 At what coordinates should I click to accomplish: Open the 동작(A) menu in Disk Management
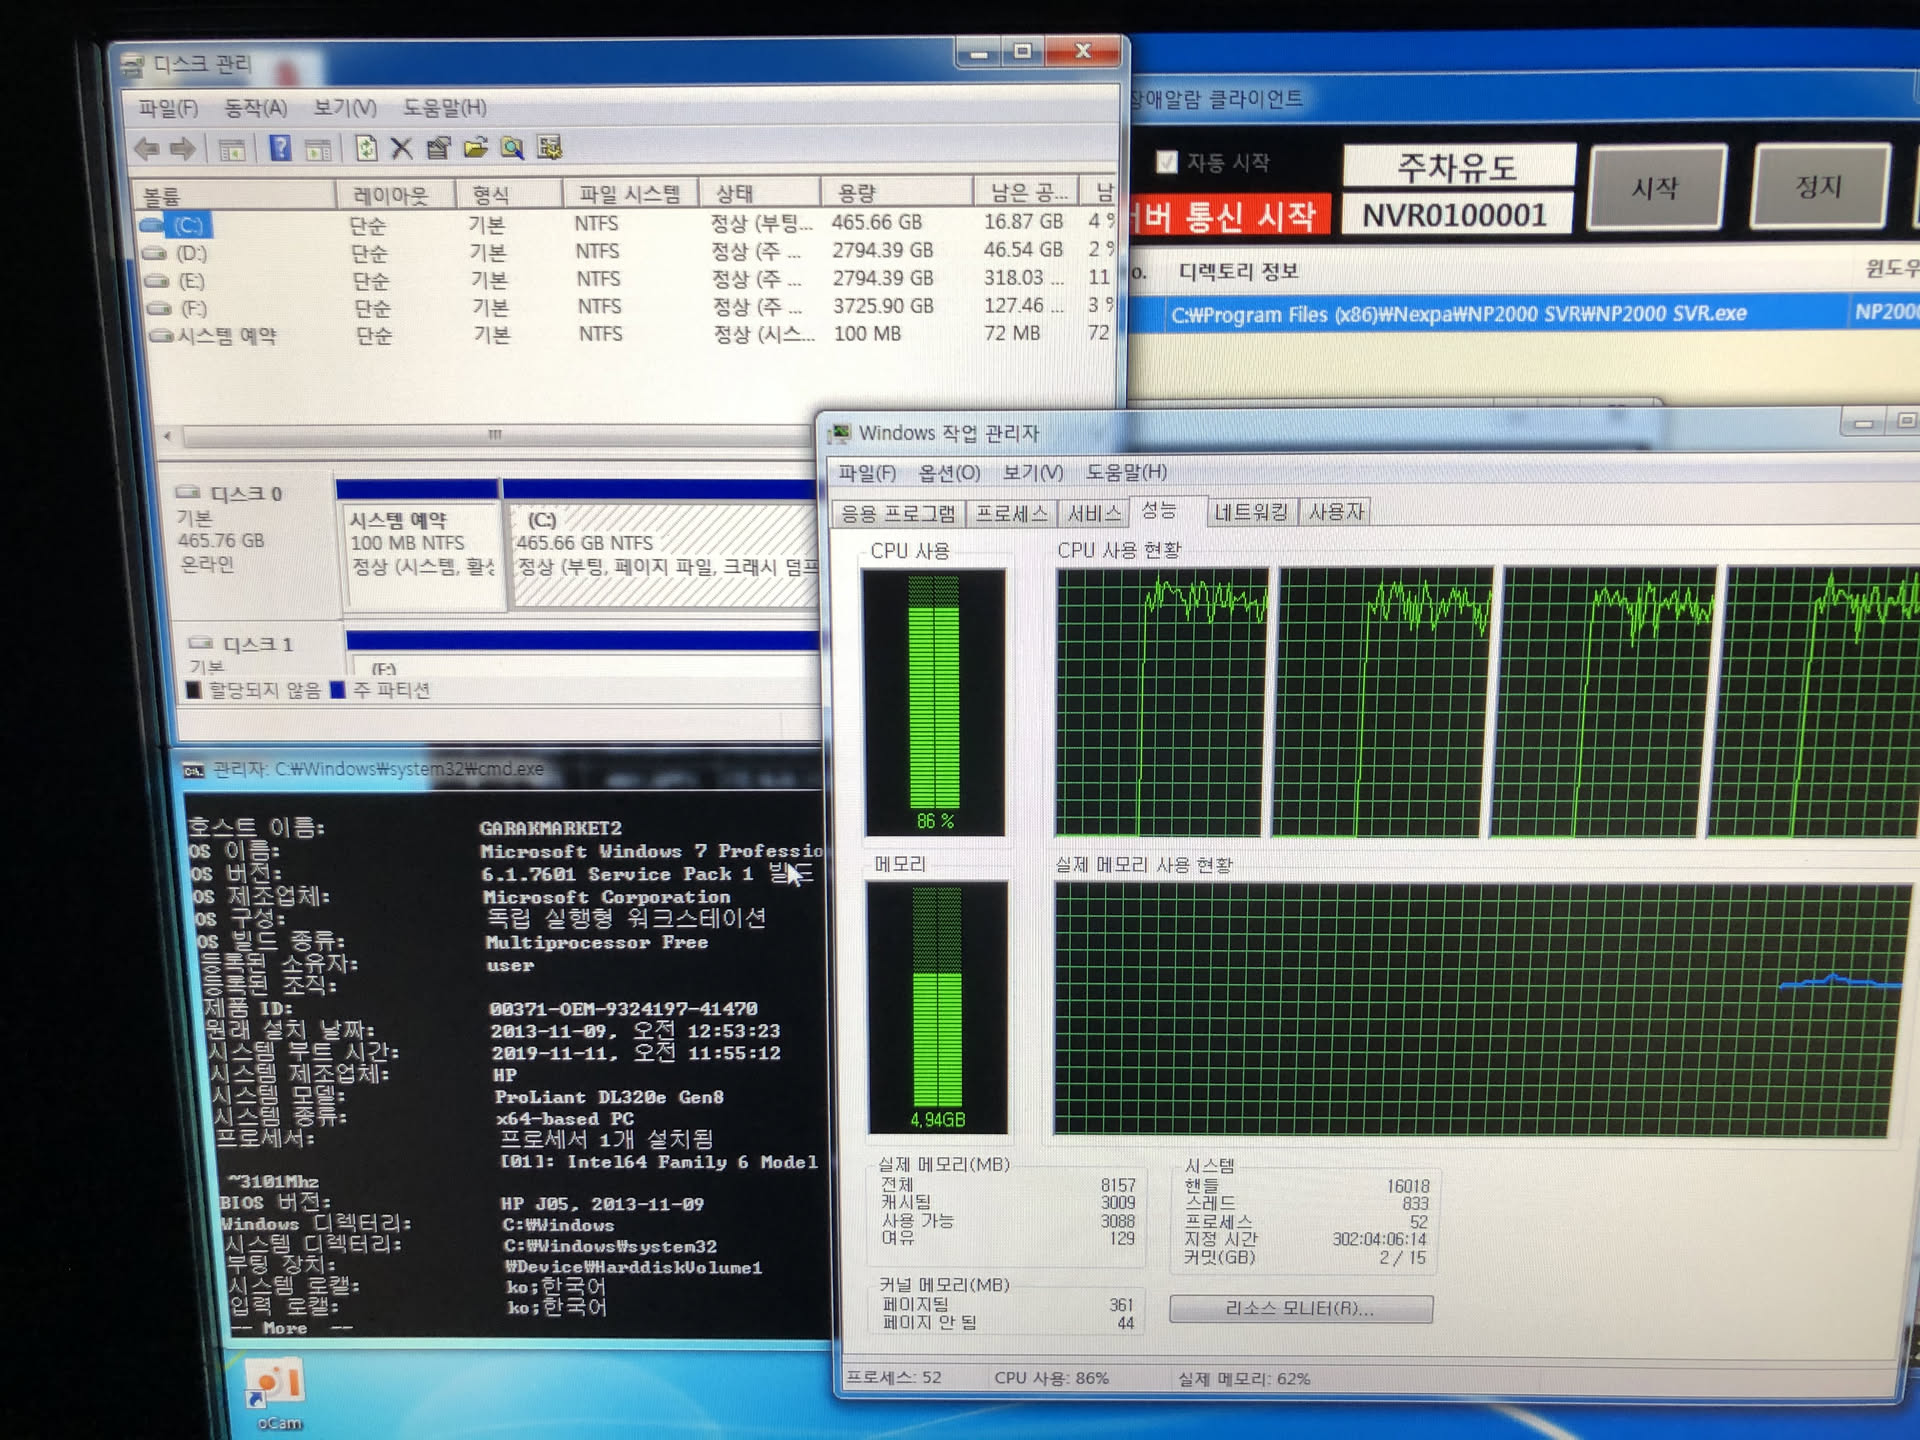(x=255, y=108)
